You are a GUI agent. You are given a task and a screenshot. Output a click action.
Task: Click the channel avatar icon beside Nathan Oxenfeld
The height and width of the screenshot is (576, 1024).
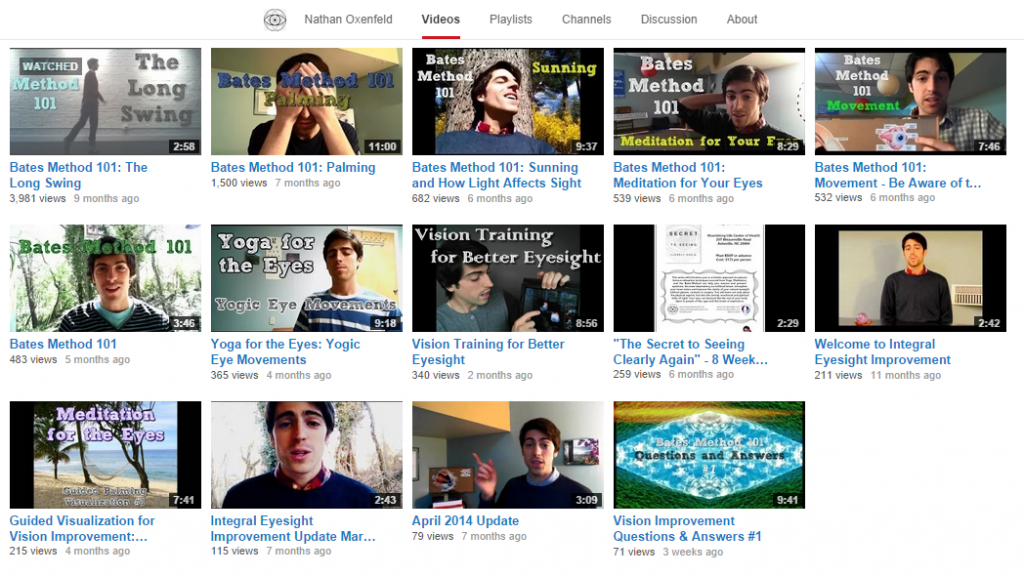(x=274, y=19)
